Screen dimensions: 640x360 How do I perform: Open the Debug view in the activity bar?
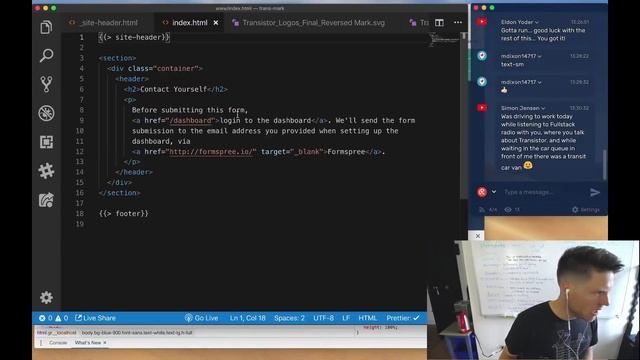pyautogui.click(x=46, y=113)
